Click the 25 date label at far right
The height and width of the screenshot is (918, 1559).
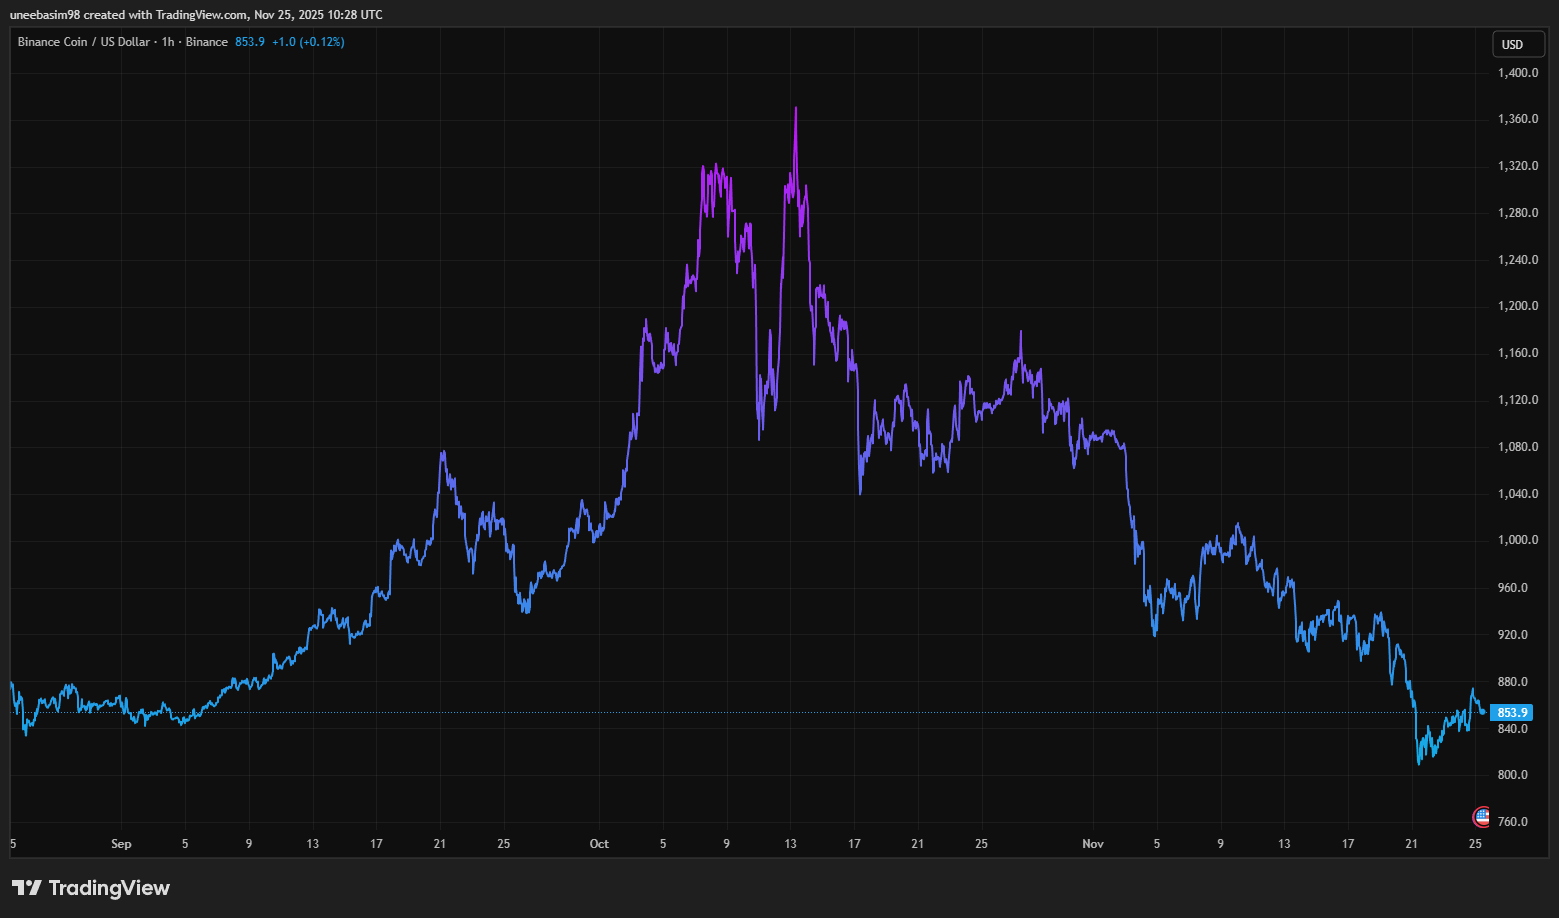coord(1475,844)
